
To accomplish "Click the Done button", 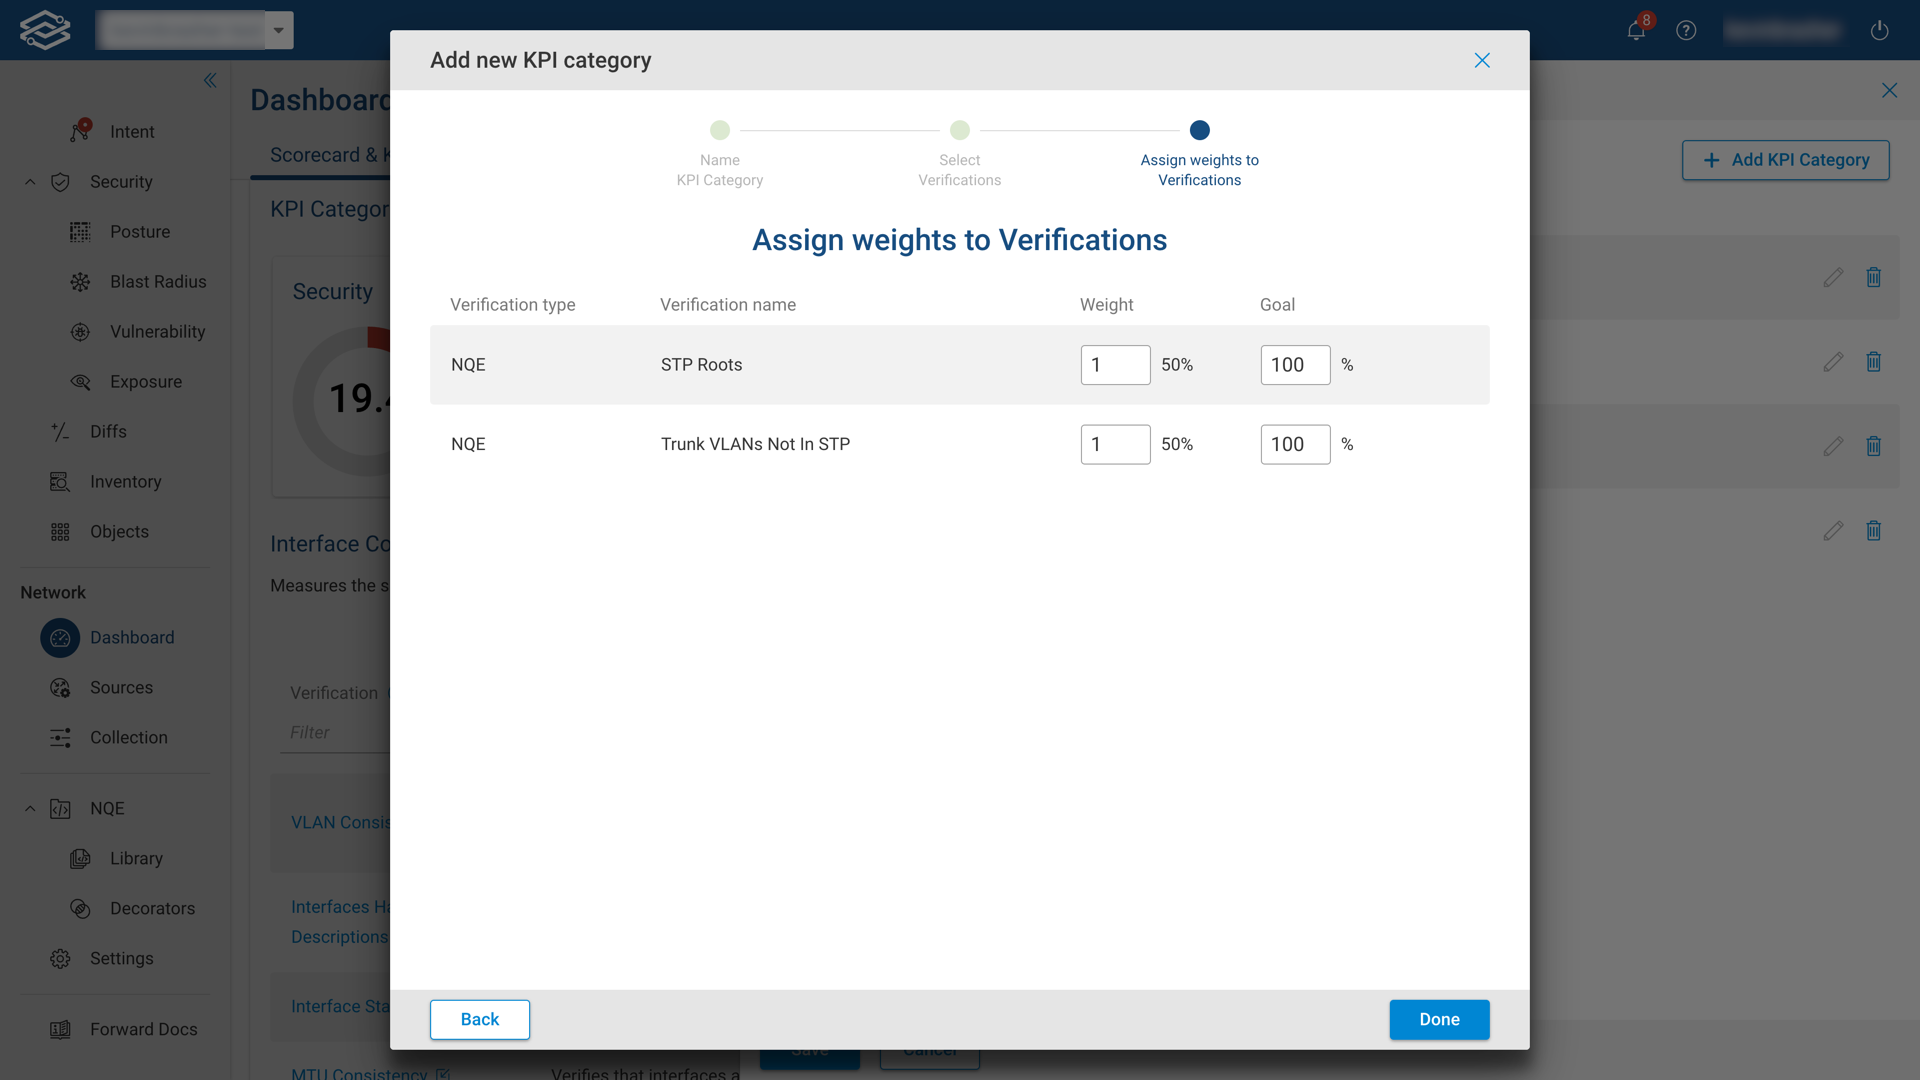I will (1439, 1019).
